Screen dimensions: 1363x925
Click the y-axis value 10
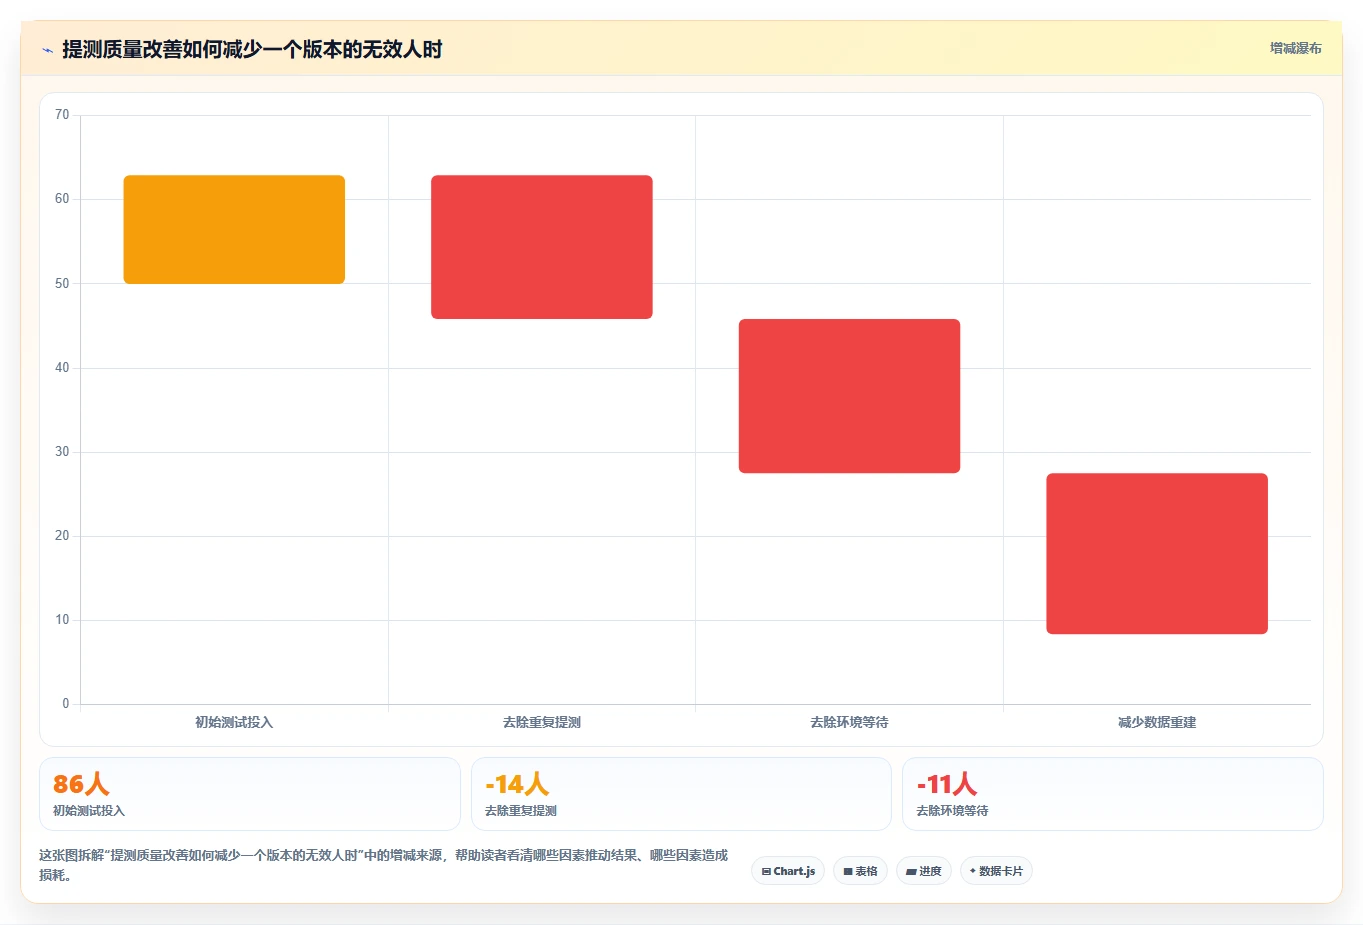(x=62, y=620)
